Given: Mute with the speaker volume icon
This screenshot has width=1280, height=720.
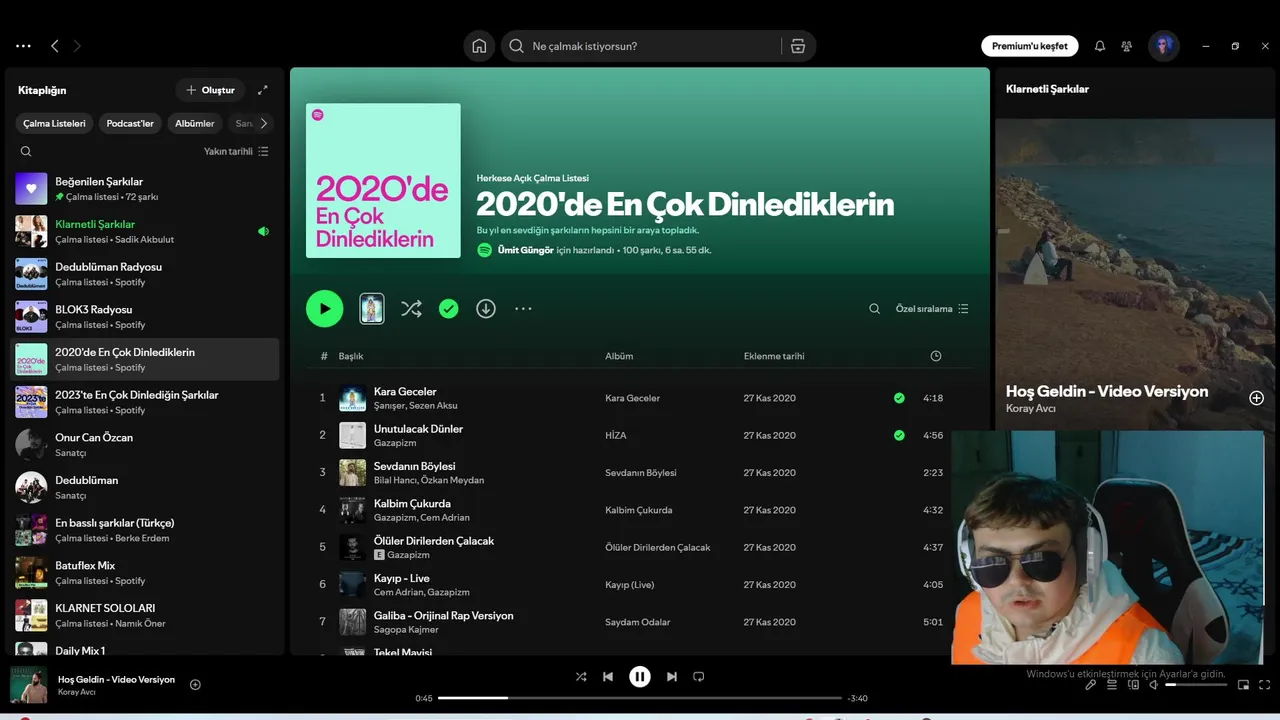Looking at the screenshot, I should [1154, 685].
